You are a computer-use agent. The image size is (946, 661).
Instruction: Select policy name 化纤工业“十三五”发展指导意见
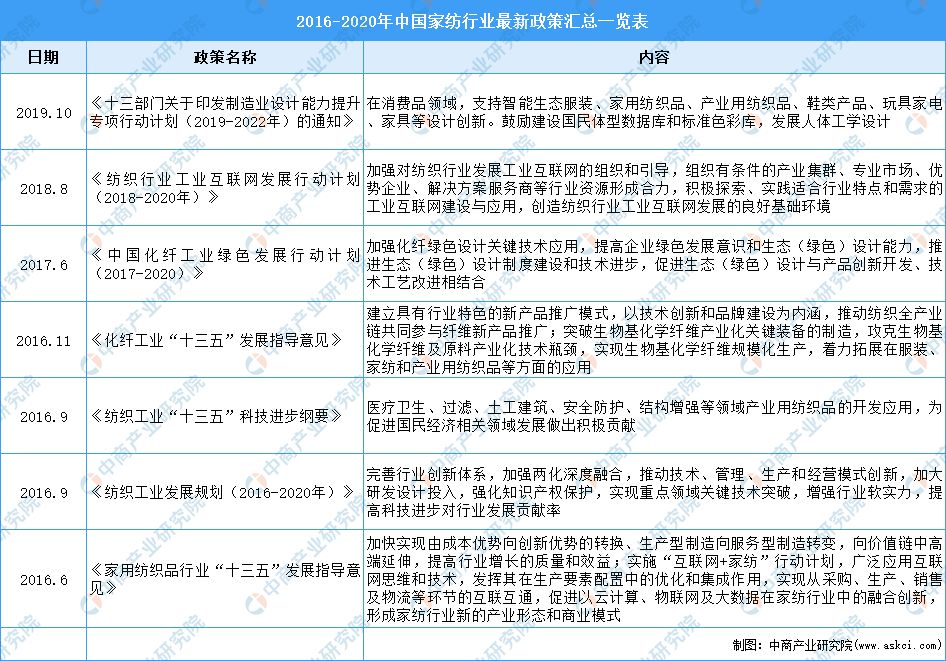pos(216,340)
